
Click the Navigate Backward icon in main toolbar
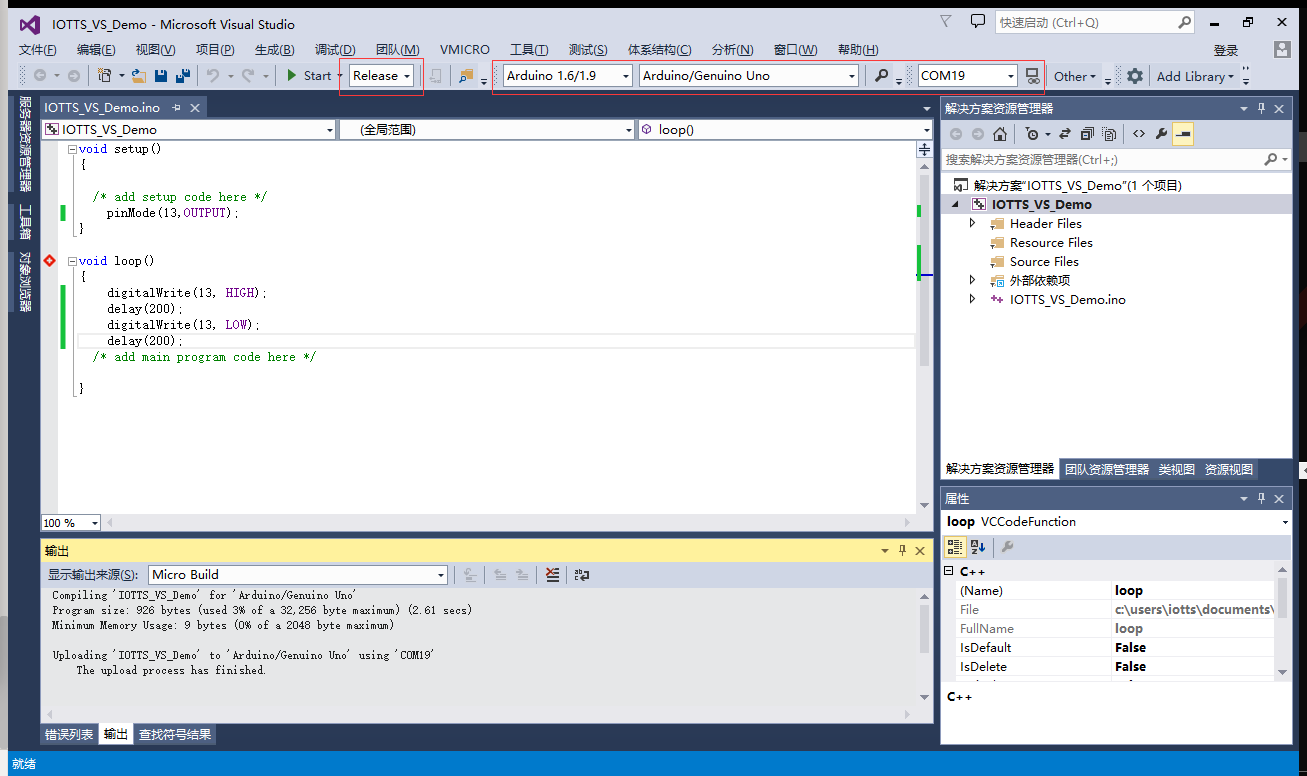tap(40, 75)
